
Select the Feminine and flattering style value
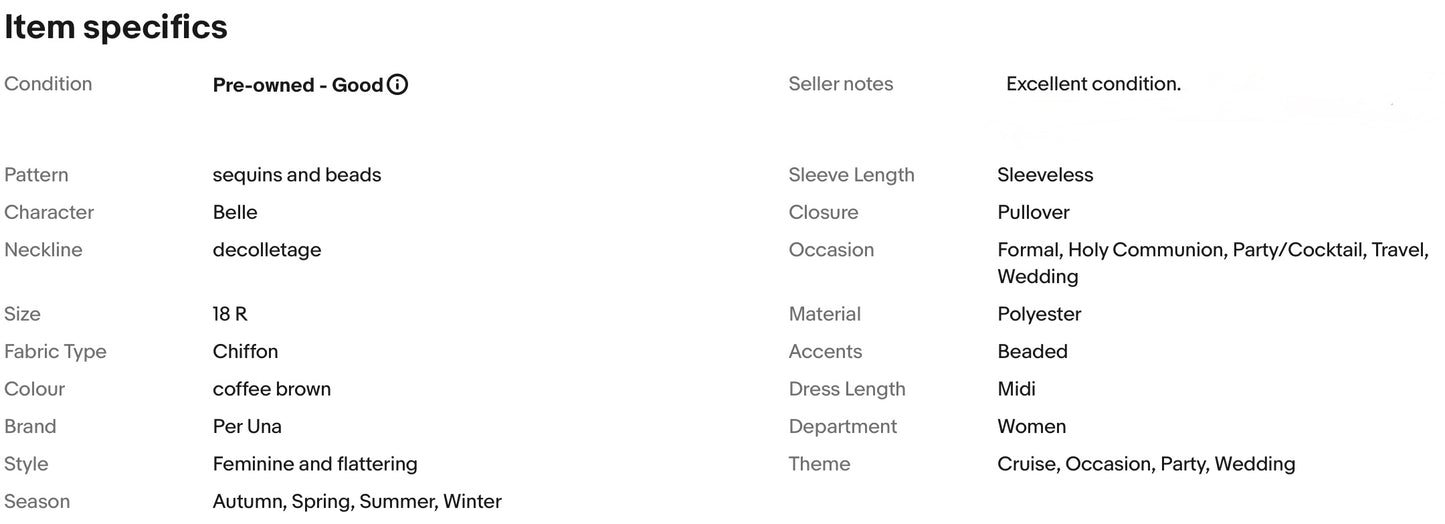[315, 464]
